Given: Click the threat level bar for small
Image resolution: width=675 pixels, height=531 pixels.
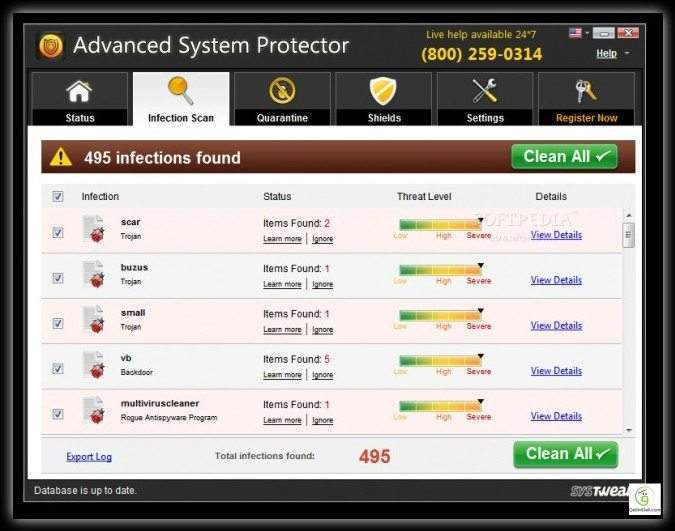Looking at the screenshot, I should click(x=440, y=315).
